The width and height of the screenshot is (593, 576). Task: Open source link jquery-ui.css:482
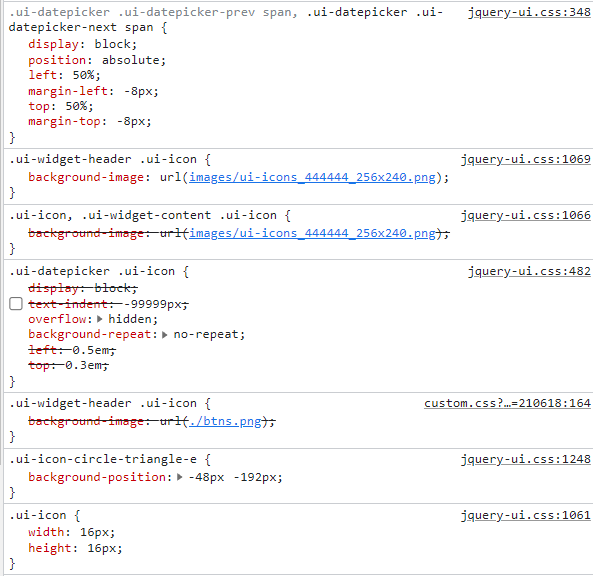529,271
